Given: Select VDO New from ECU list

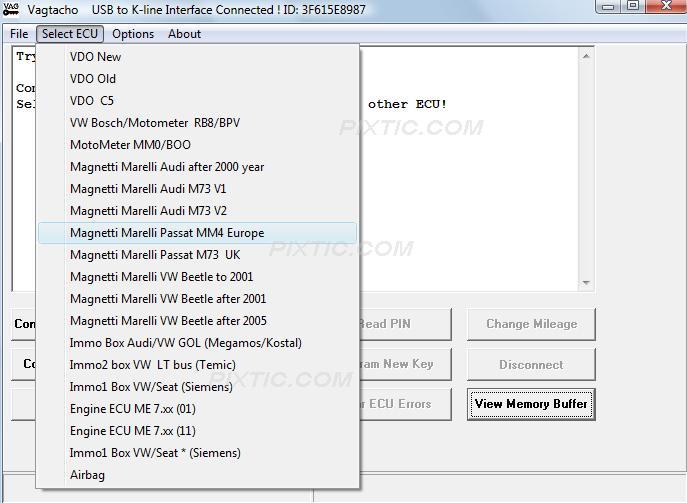Looking at the screenshot, I should pyautogui.click(x=96, y=57).
